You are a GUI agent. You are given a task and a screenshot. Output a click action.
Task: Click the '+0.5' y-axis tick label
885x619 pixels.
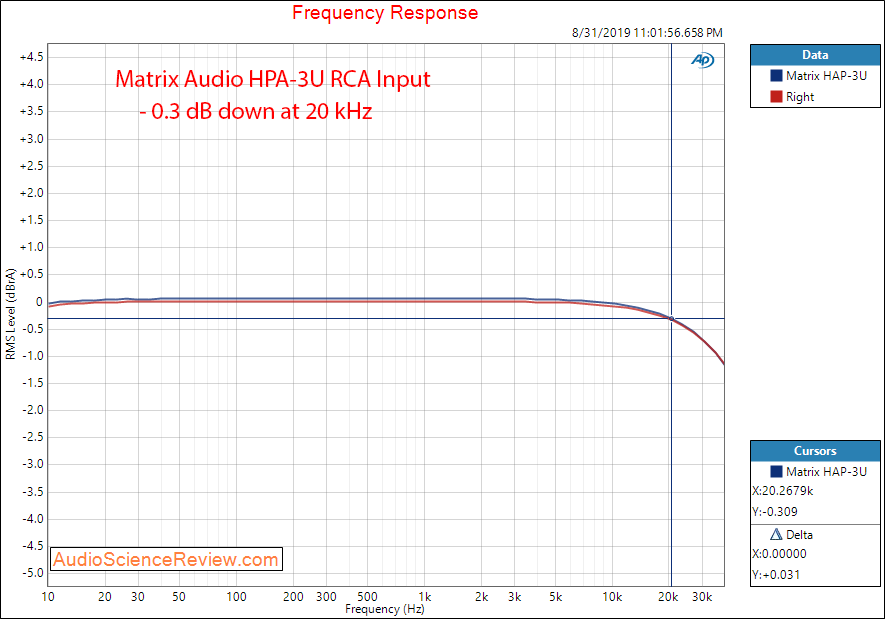click(x=32, y=274)
